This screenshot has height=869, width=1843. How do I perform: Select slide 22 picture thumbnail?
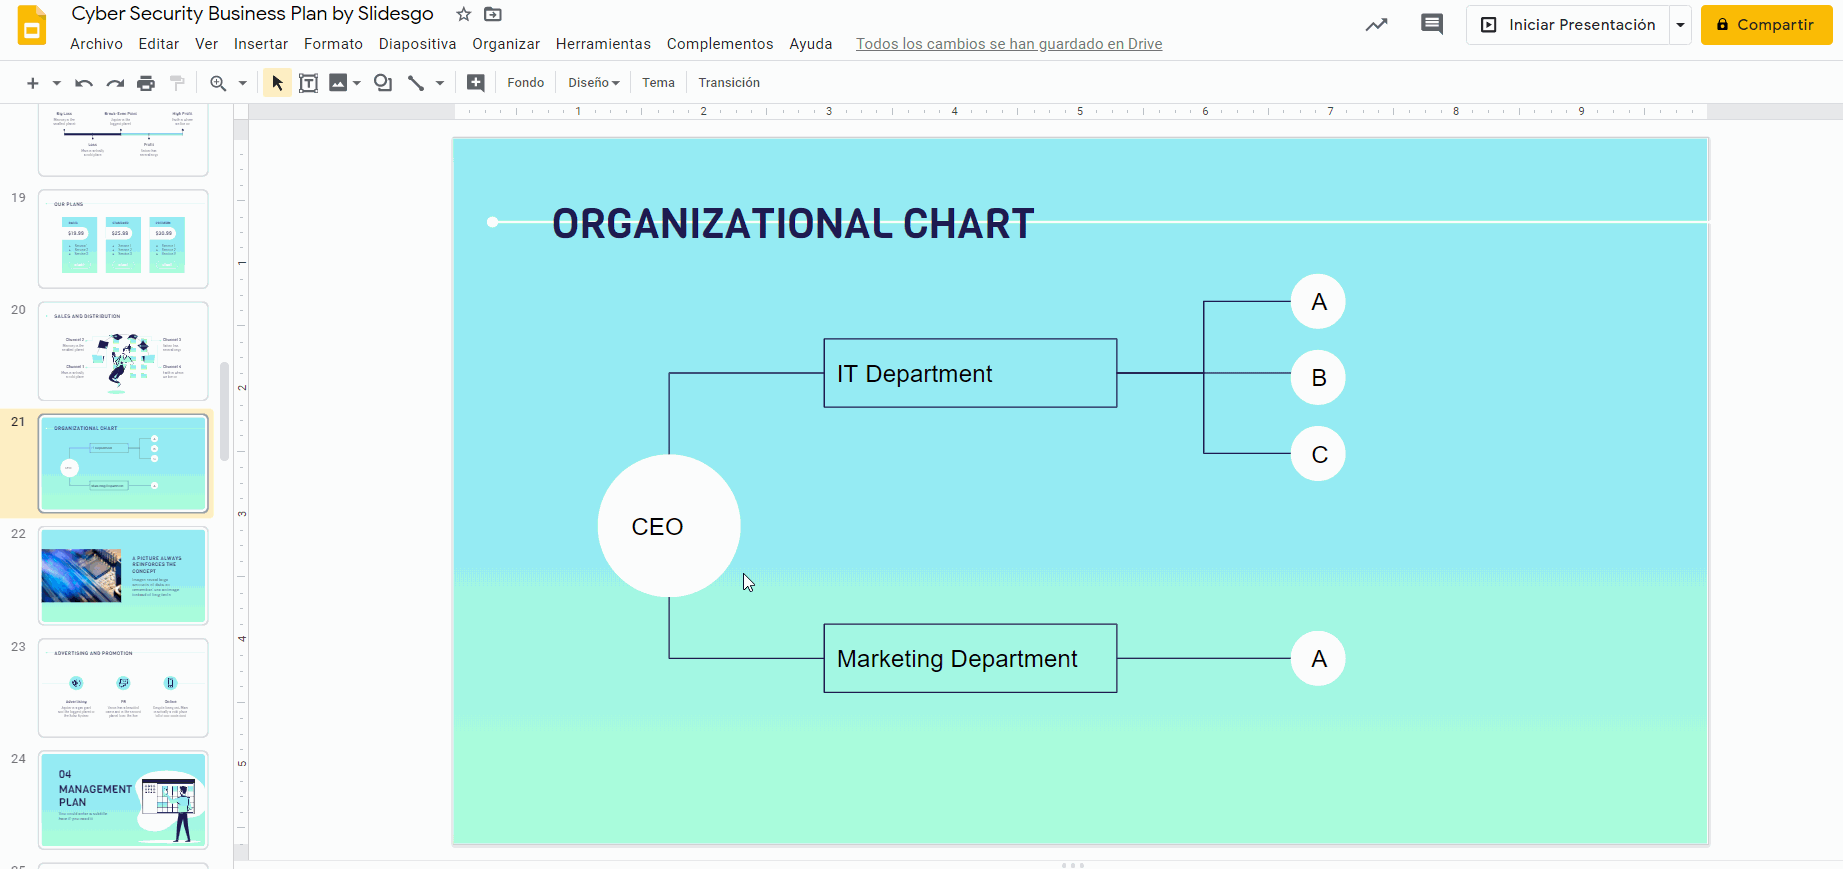pyautogui.click(x=123, y=576)
